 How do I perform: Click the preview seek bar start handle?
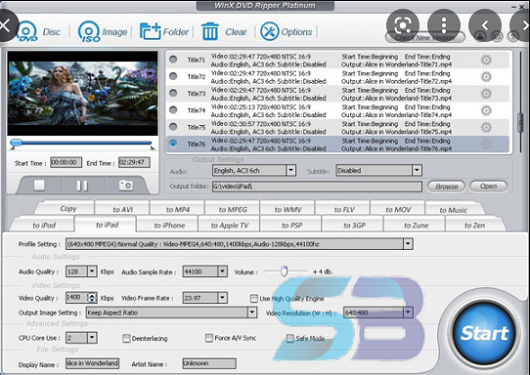(15, 143)
